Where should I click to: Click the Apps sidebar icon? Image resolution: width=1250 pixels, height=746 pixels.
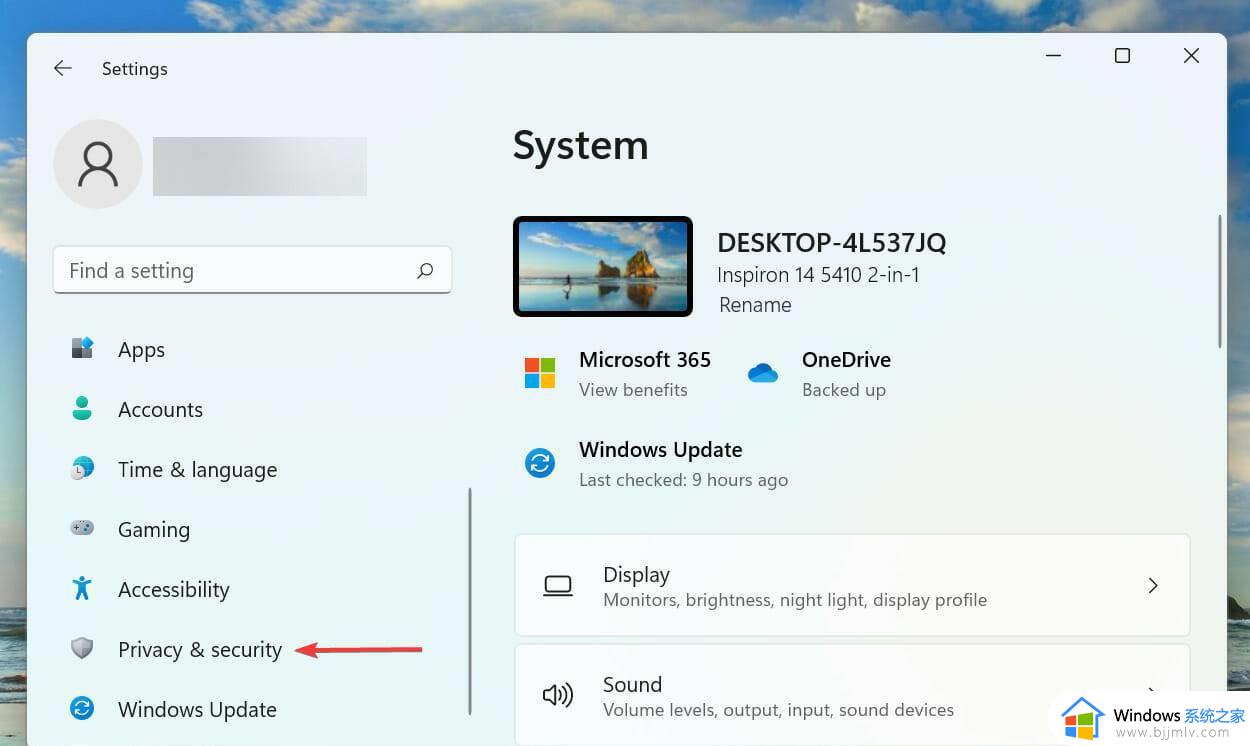[x=82, y=349]
